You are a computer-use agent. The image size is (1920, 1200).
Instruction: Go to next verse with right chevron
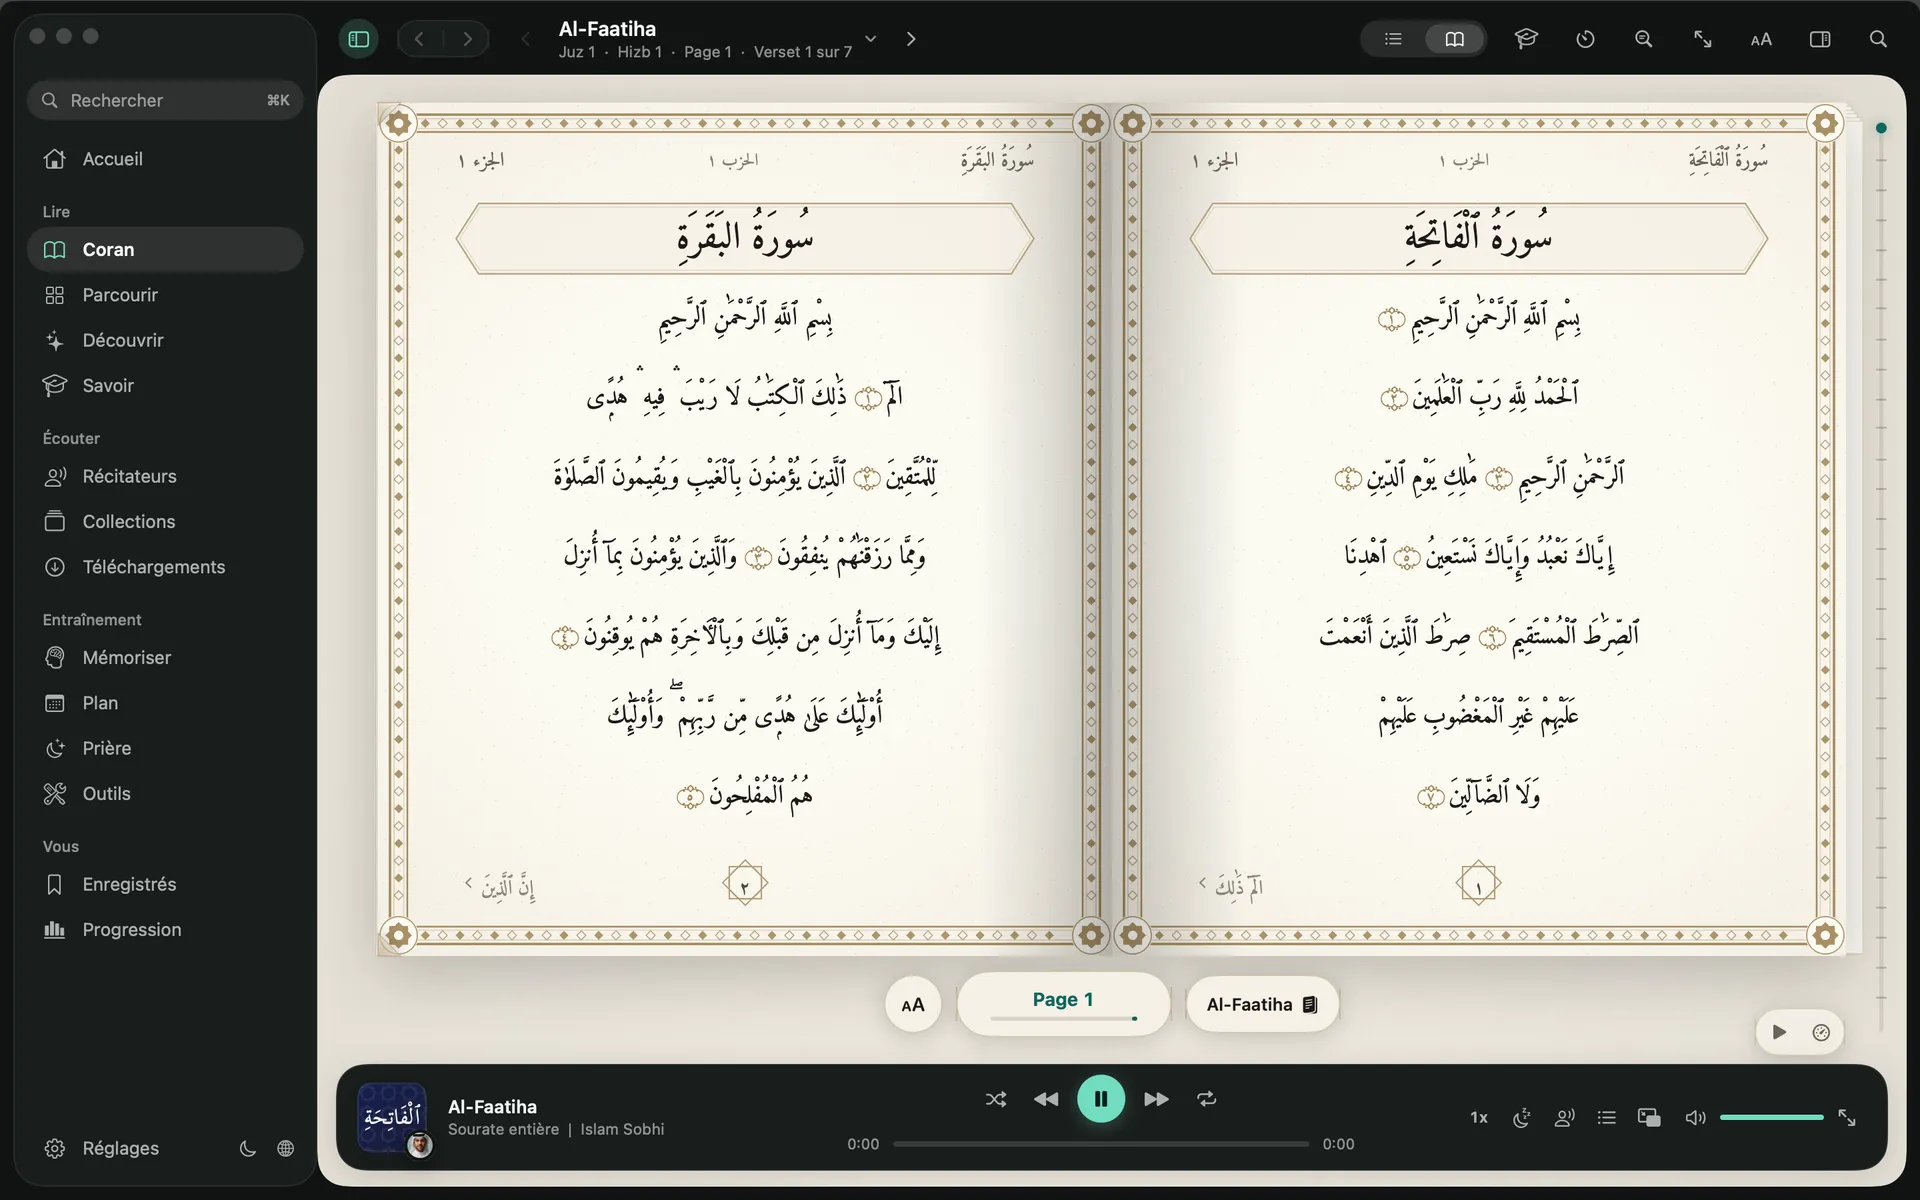[x=911, y=39]
